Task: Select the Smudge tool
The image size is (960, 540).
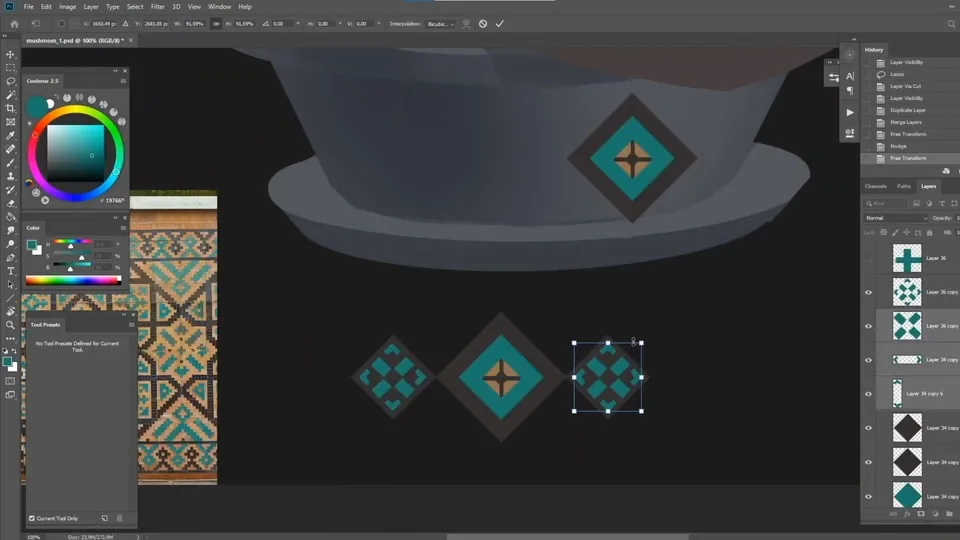Action: [x=10, y=230]
